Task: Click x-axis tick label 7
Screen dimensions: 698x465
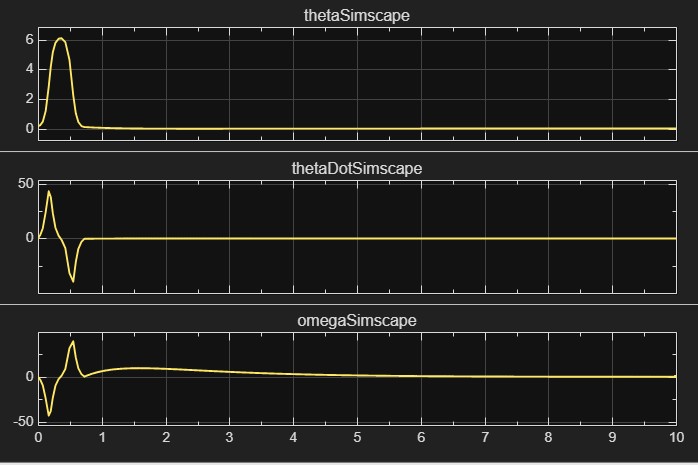Action: point(485,437)
